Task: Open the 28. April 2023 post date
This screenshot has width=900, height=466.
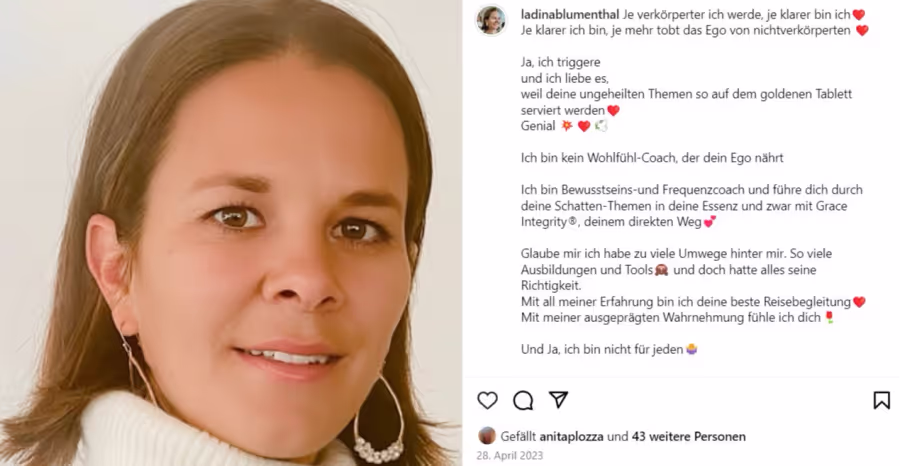Action: pos(510,456)
